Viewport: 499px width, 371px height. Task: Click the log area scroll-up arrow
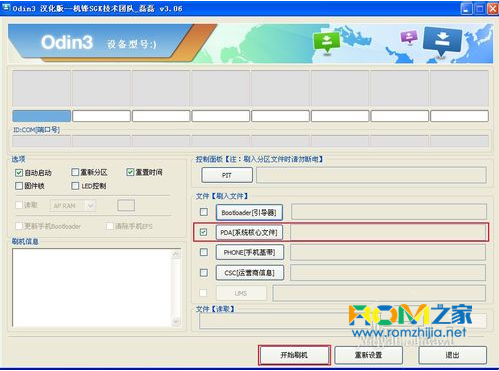coord(176,254)
